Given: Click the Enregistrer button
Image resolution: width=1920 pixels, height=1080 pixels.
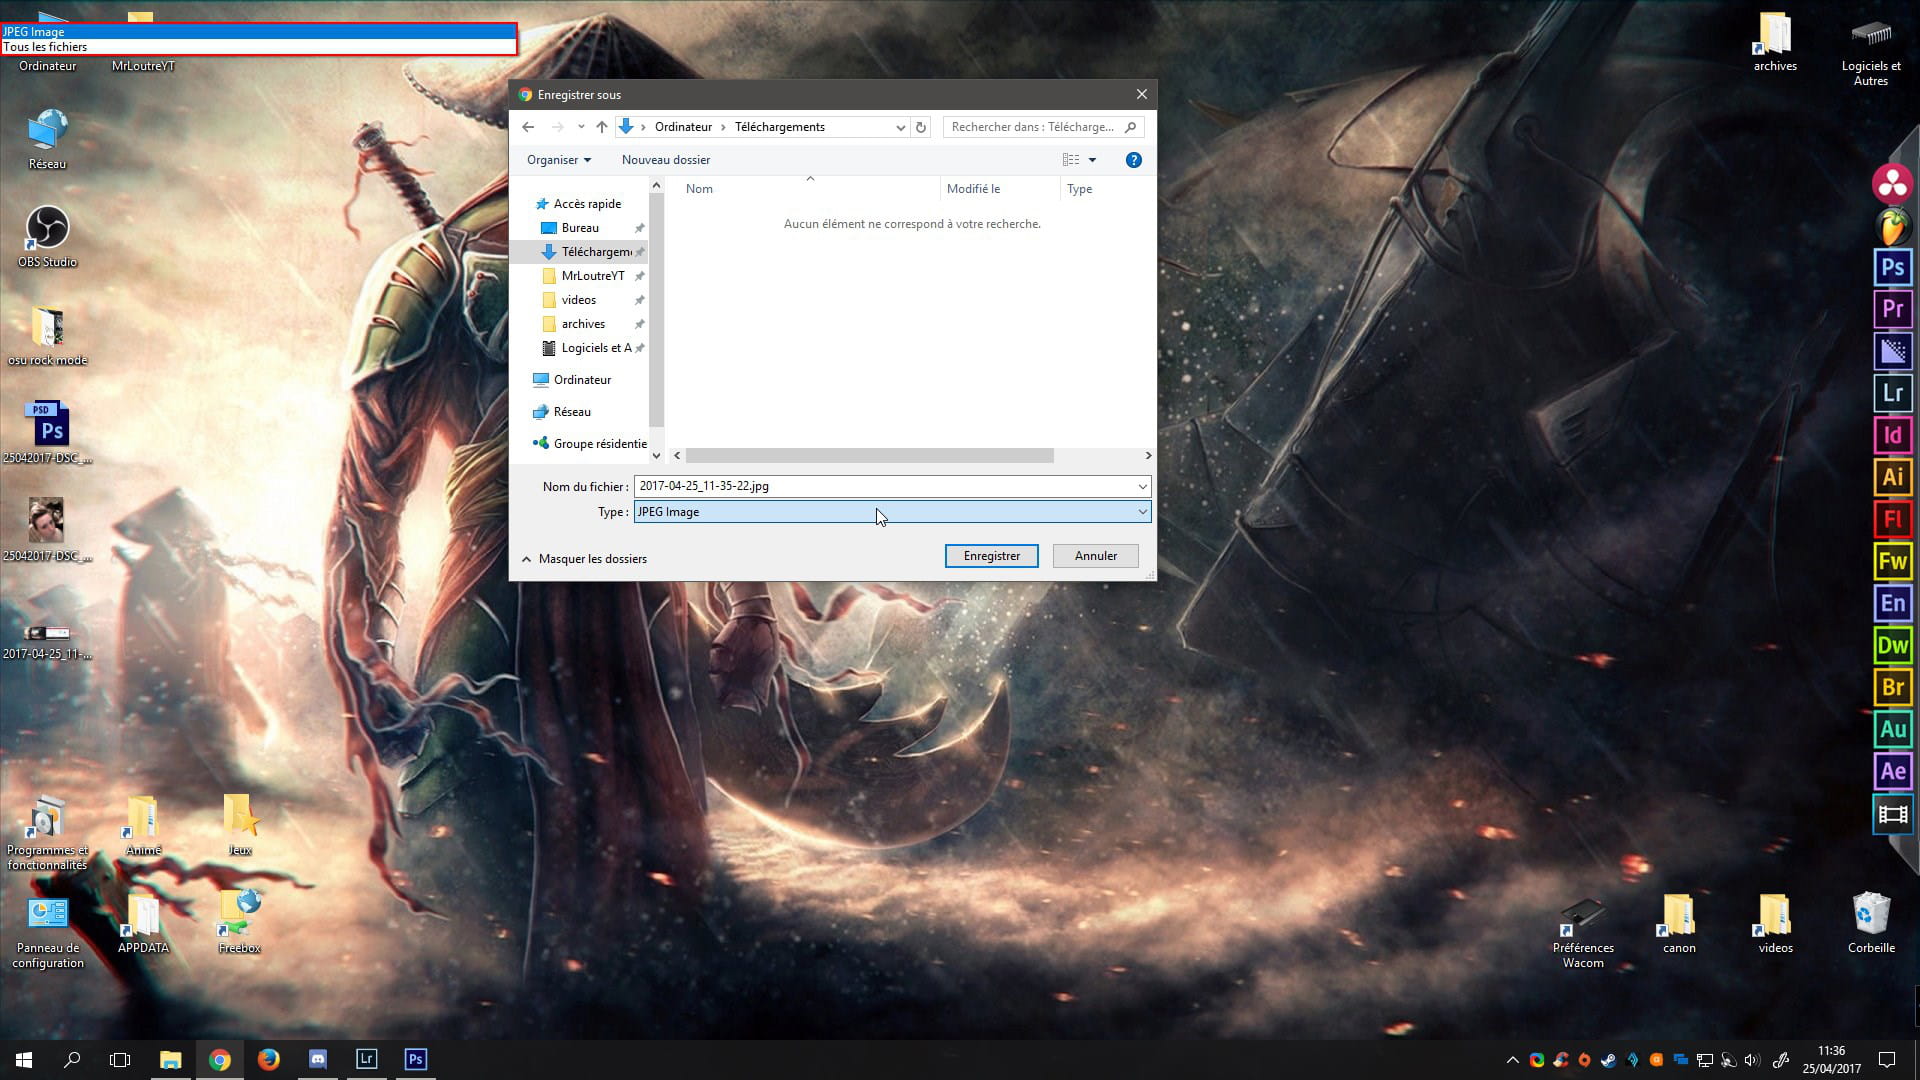Looking at the screenshot, I should (991, 556).
